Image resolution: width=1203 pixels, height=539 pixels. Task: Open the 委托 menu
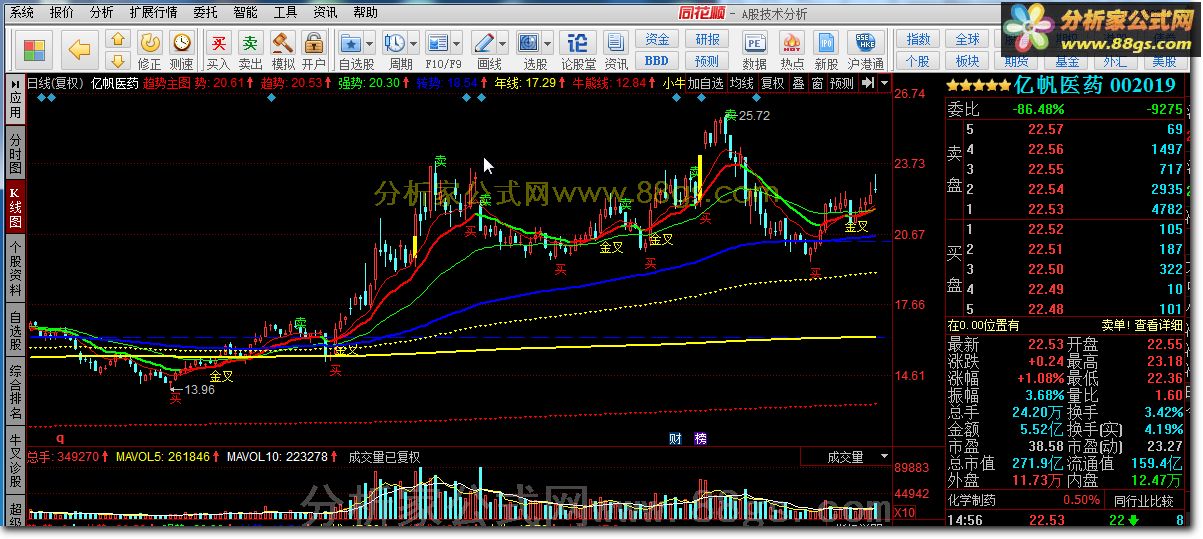coord(205,12)
